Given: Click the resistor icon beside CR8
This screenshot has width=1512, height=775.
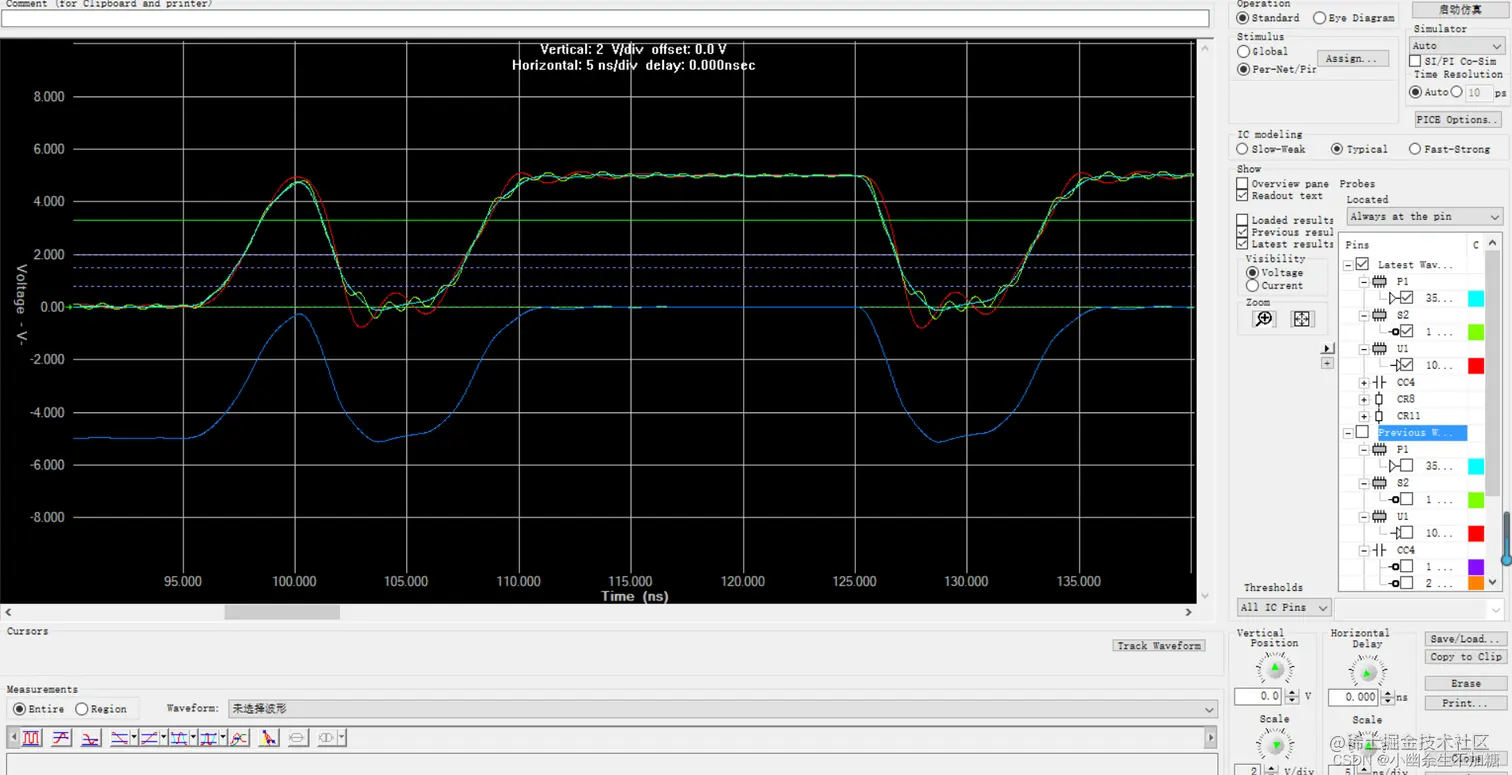Looking at the screenshot, I should 1380,399.
